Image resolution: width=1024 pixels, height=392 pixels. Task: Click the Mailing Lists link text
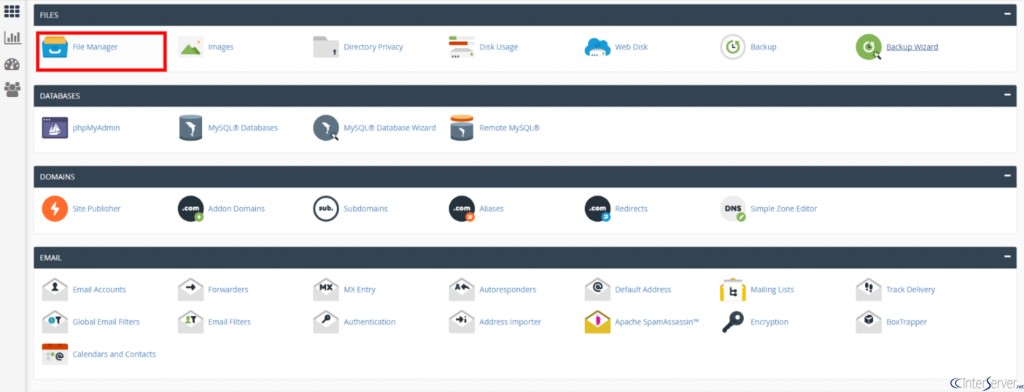(773, 289)
